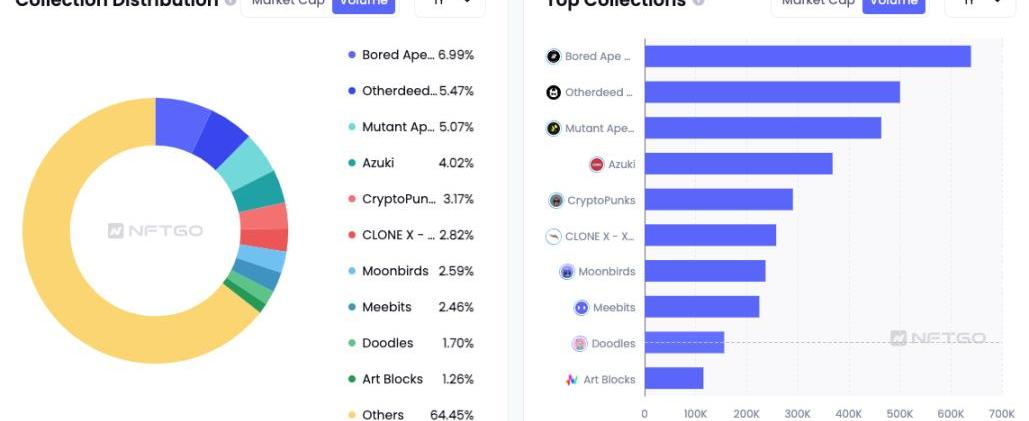Click the Meebits collection logo icon
This screenshot has height=421, width=1029.
tap(581, 308)
